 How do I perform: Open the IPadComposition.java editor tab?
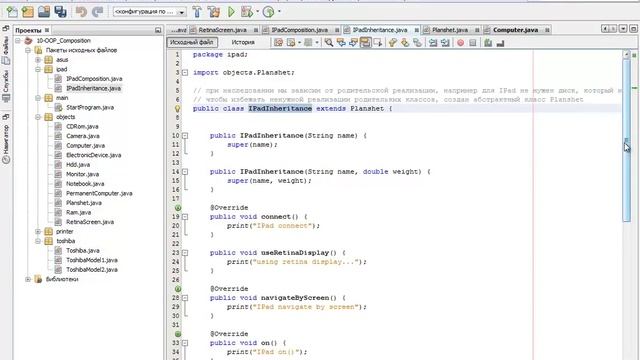[x=300, y=30]
